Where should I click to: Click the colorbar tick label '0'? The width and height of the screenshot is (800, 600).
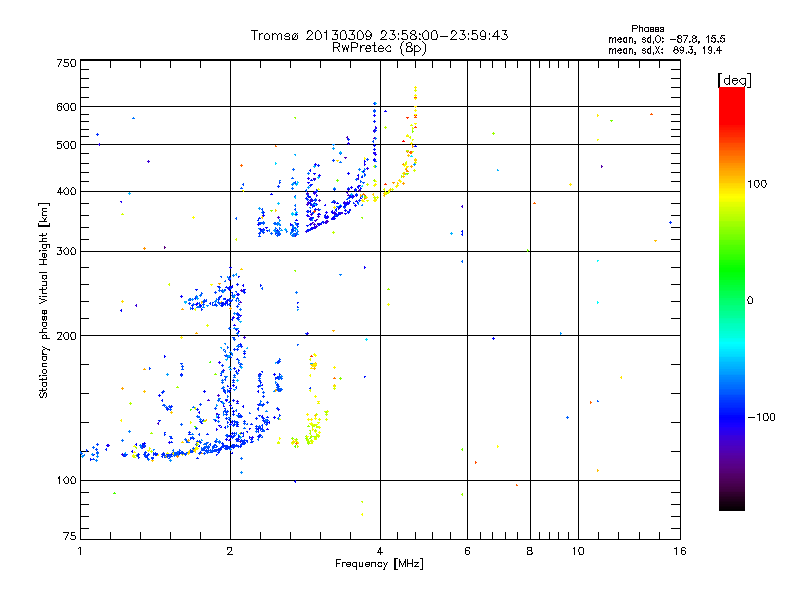(x=749, y=301)
